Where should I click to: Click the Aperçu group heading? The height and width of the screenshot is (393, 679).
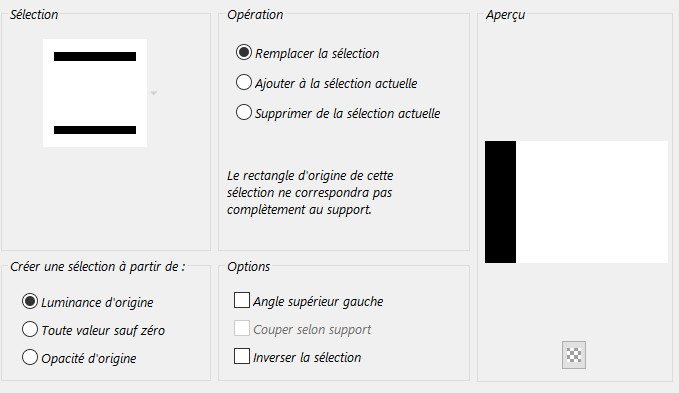coord(505,15)
